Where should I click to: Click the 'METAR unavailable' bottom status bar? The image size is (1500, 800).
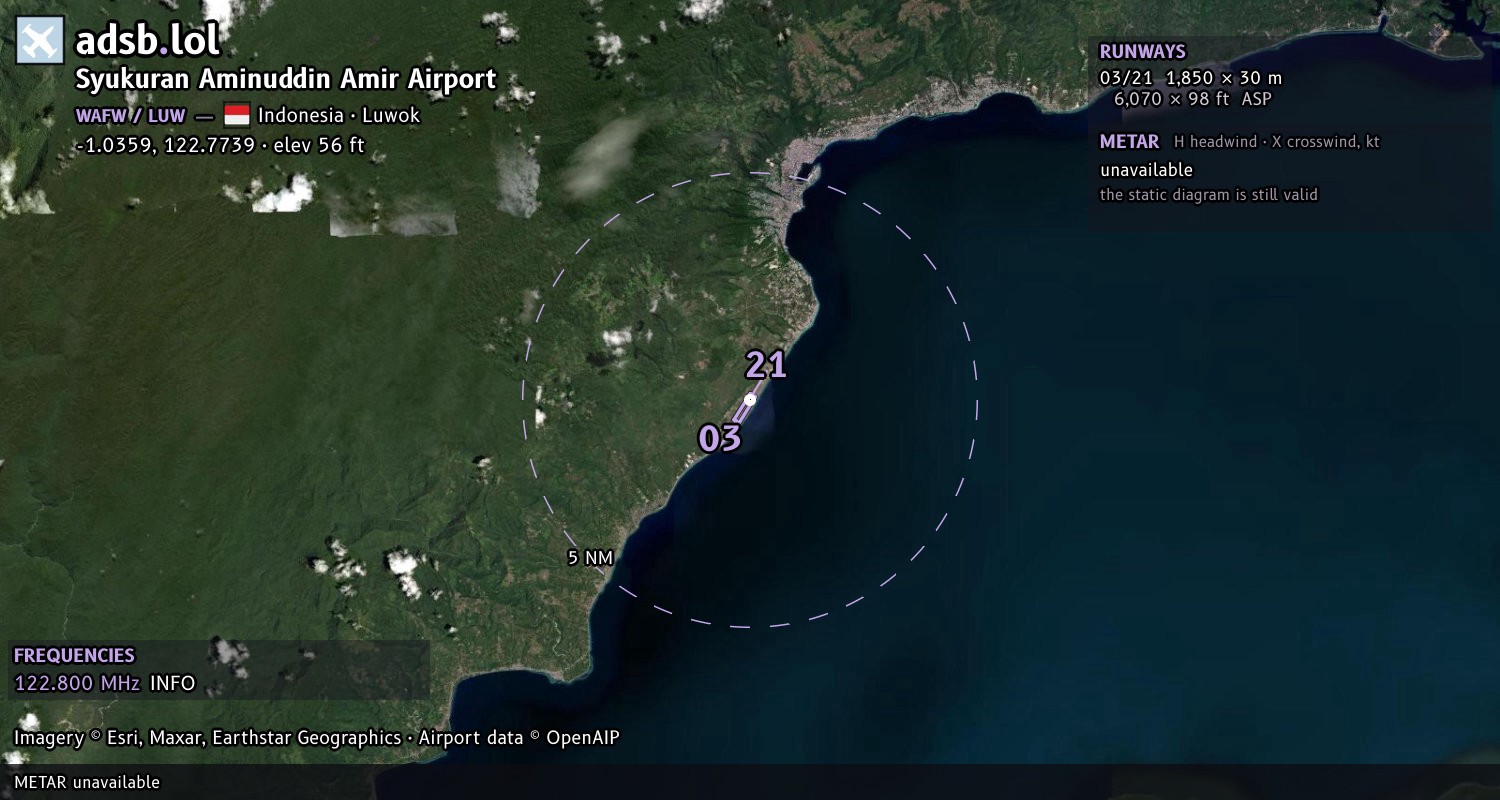pyautogui.click(x=750, y=782)
